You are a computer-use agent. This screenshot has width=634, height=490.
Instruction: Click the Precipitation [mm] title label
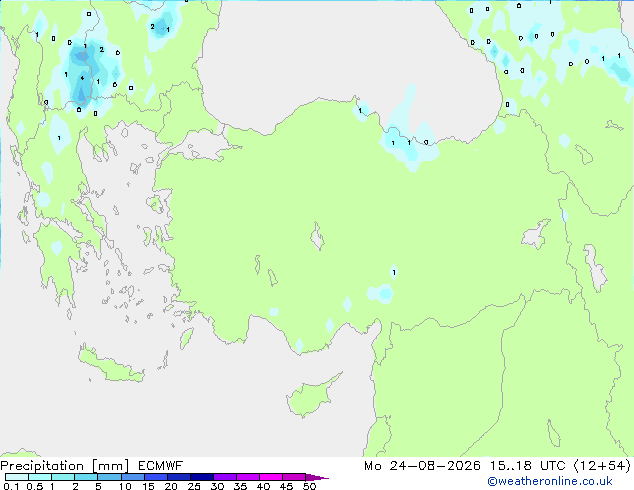[x=65, y=466]
